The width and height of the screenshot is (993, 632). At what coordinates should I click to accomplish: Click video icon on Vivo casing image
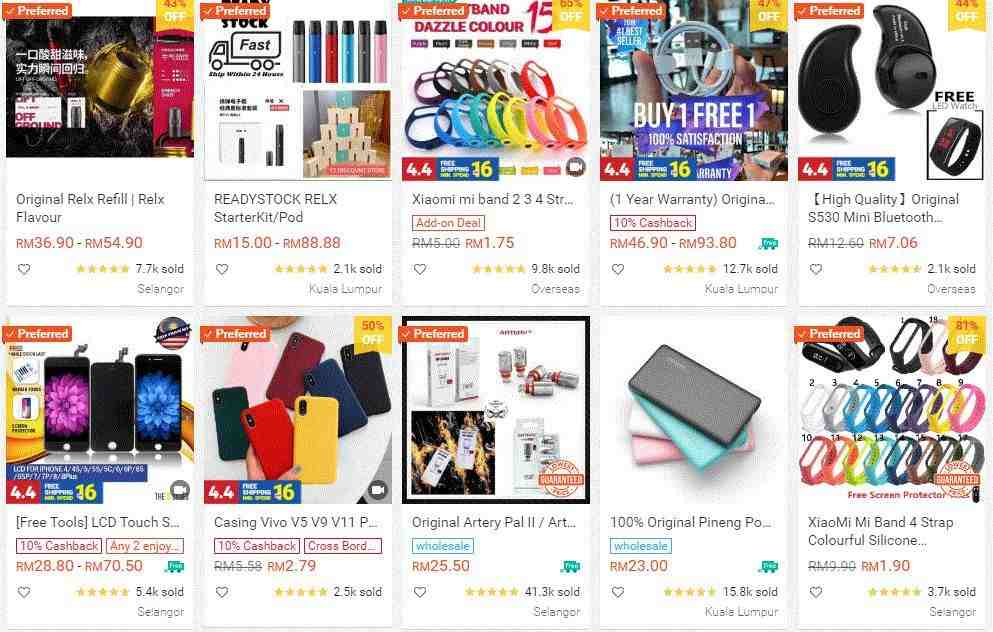click(377, 490)
